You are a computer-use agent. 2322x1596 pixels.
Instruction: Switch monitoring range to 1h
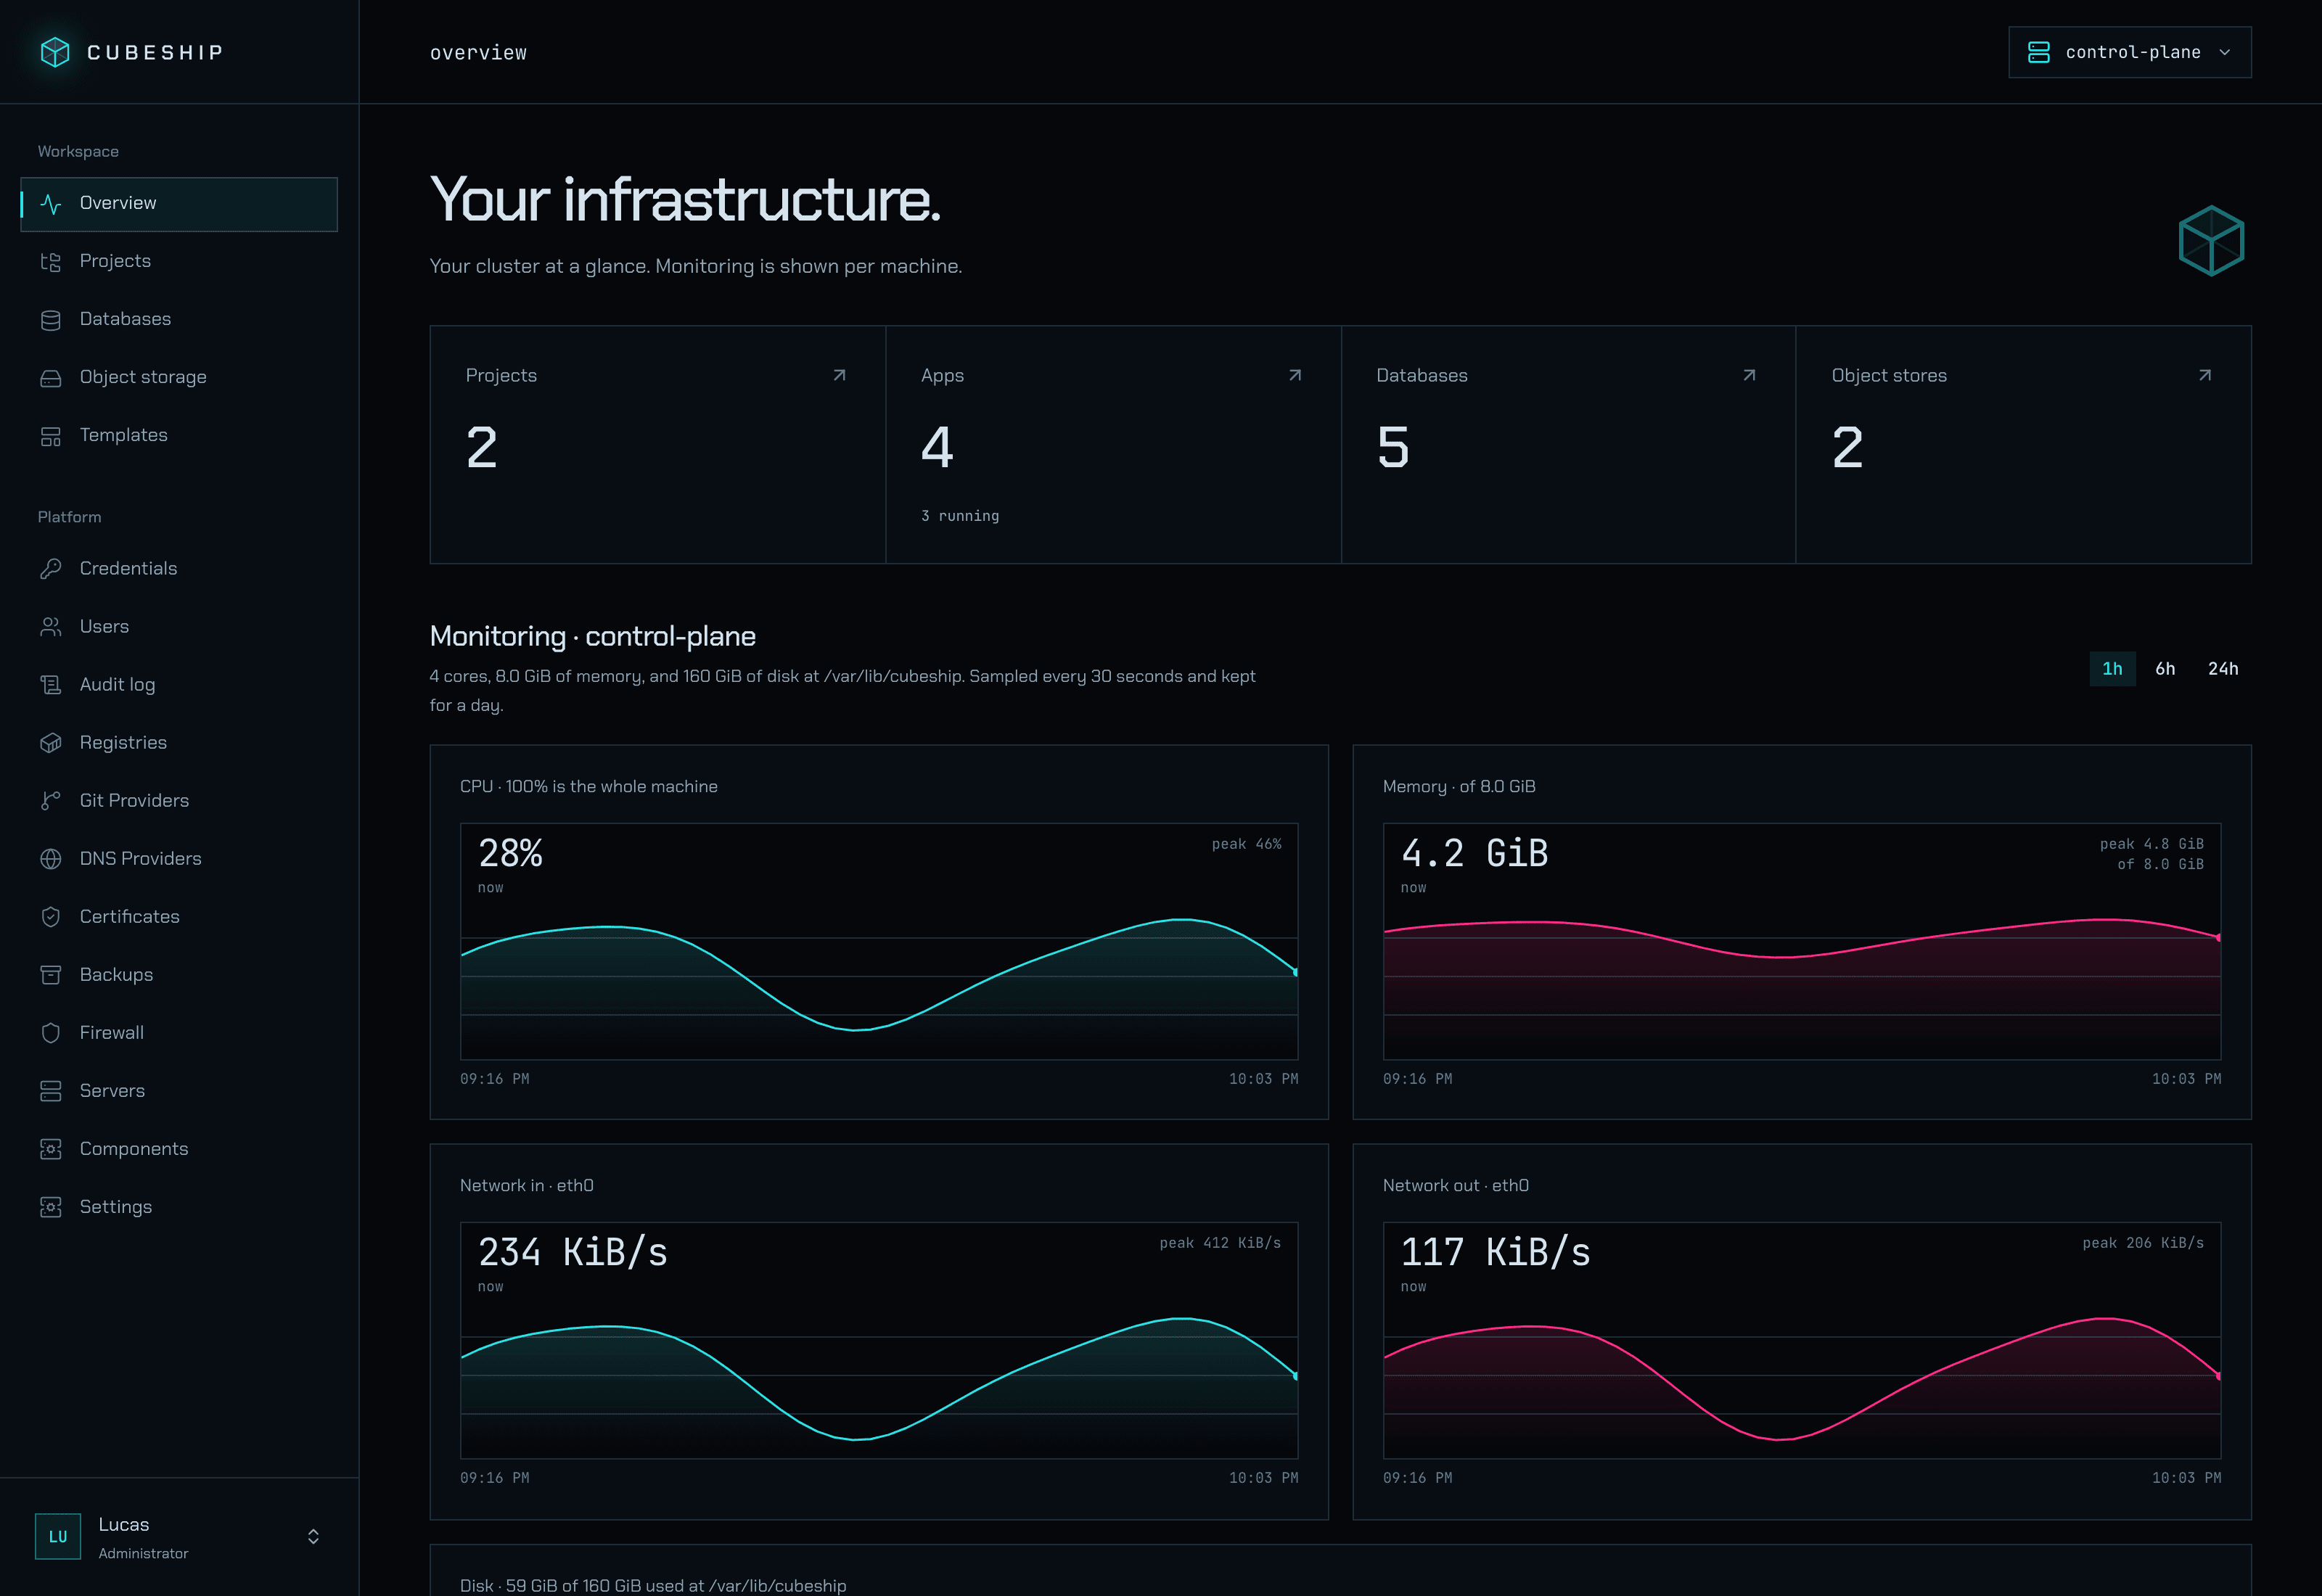click(x=2112, y=669)
